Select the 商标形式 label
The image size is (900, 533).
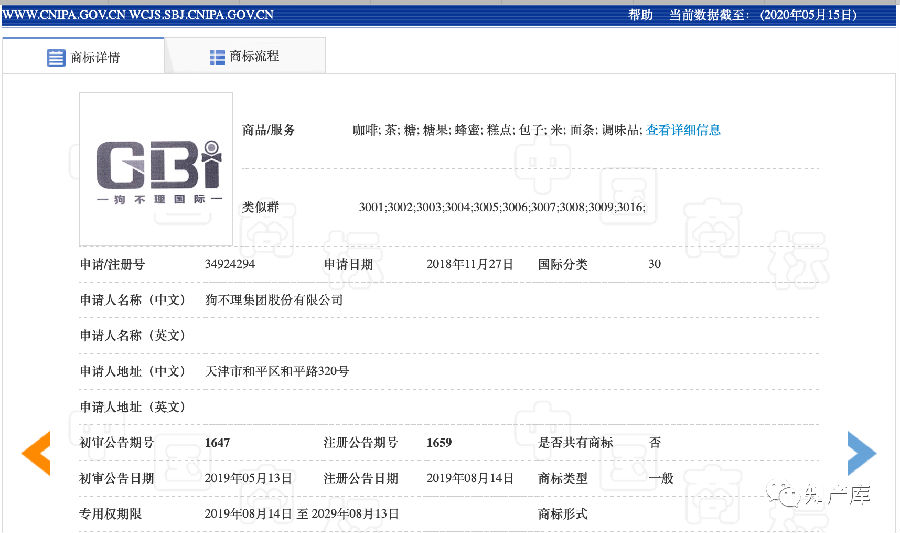(x=562, y=513)
